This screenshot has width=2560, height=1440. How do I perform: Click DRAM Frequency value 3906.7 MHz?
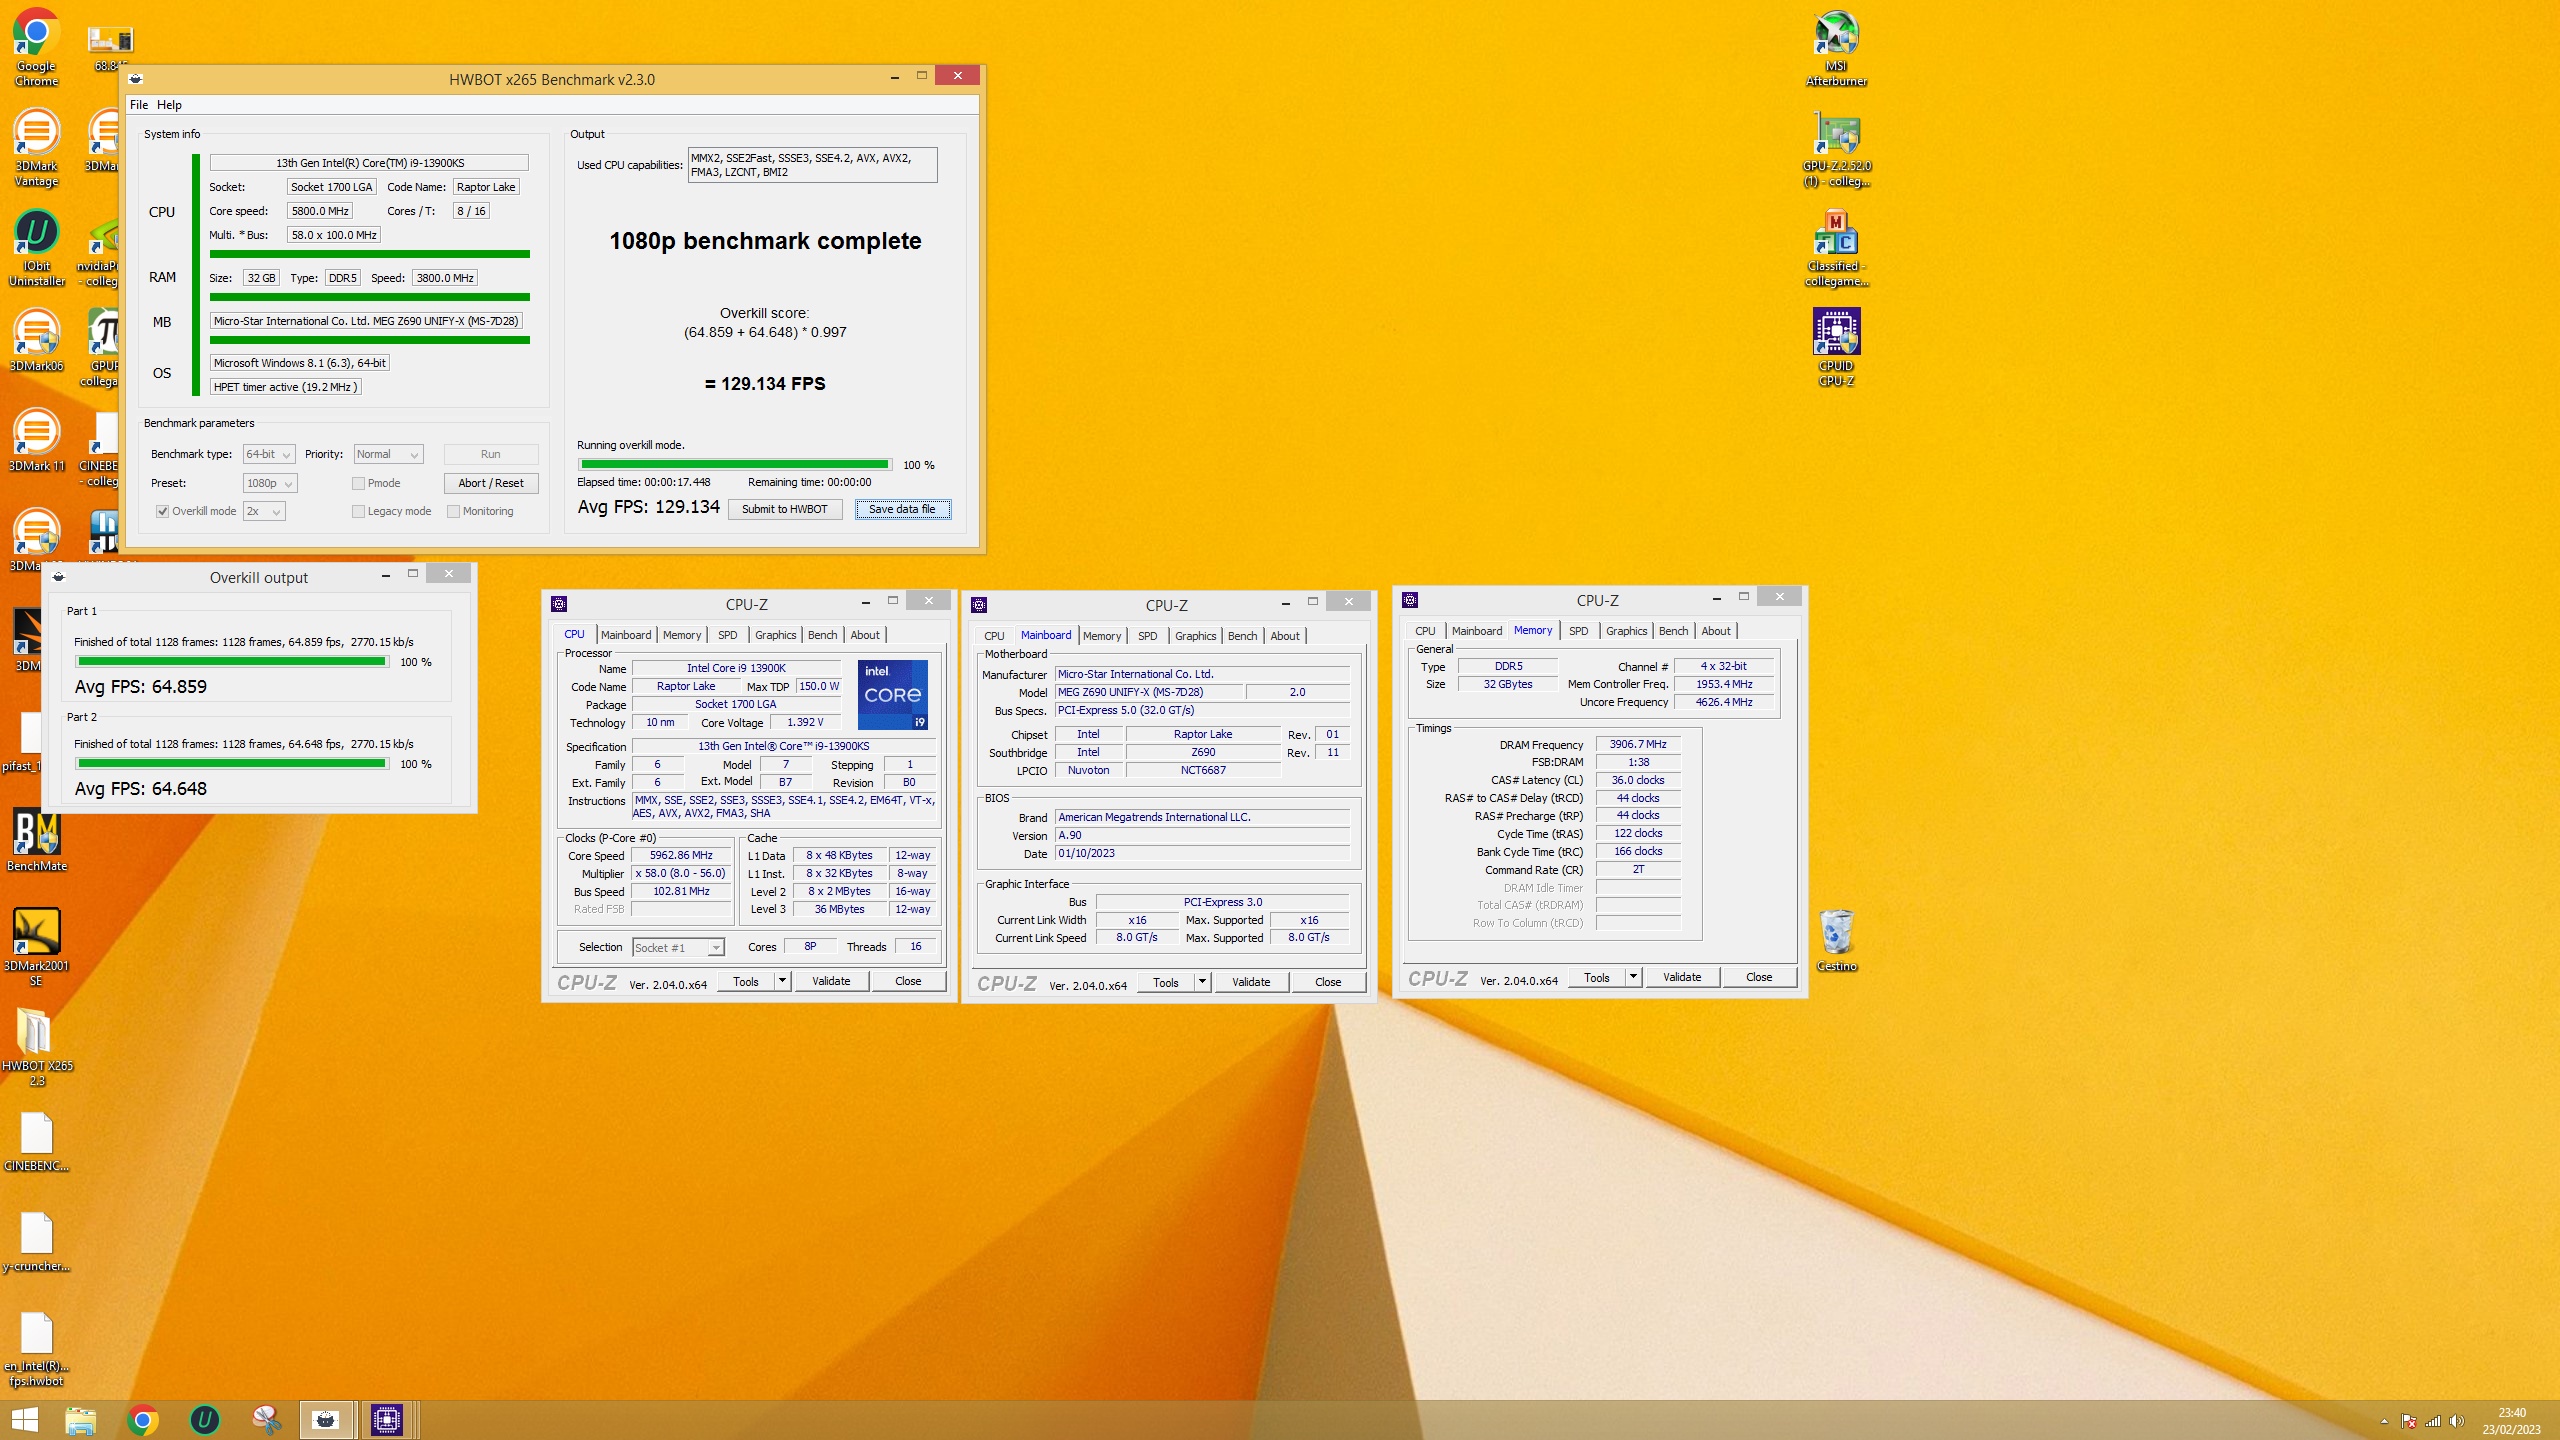[1638, 744]
